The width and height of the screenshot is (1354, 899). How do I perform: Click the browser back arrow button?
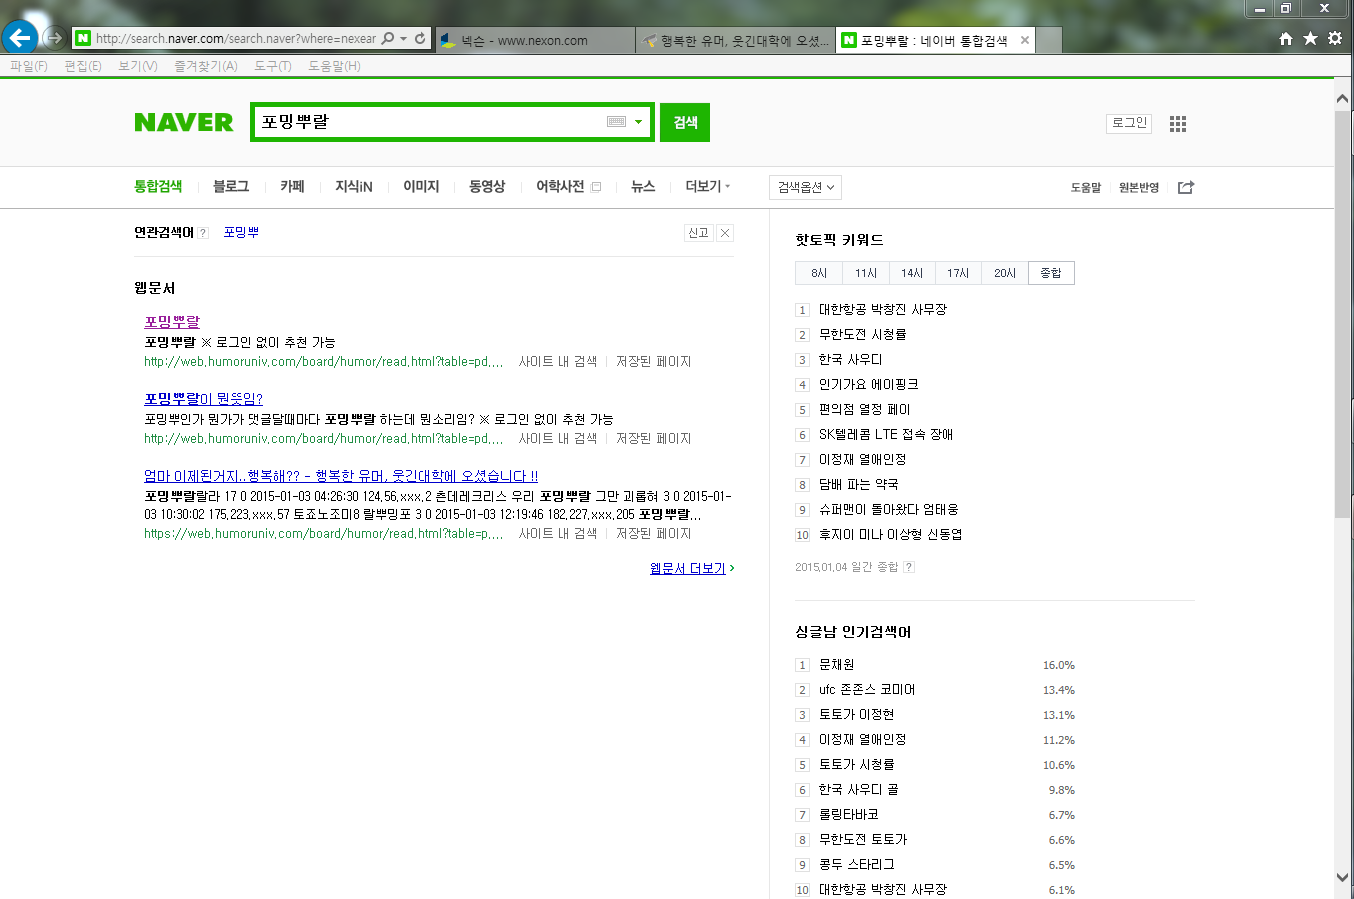(x=19, y=38)
